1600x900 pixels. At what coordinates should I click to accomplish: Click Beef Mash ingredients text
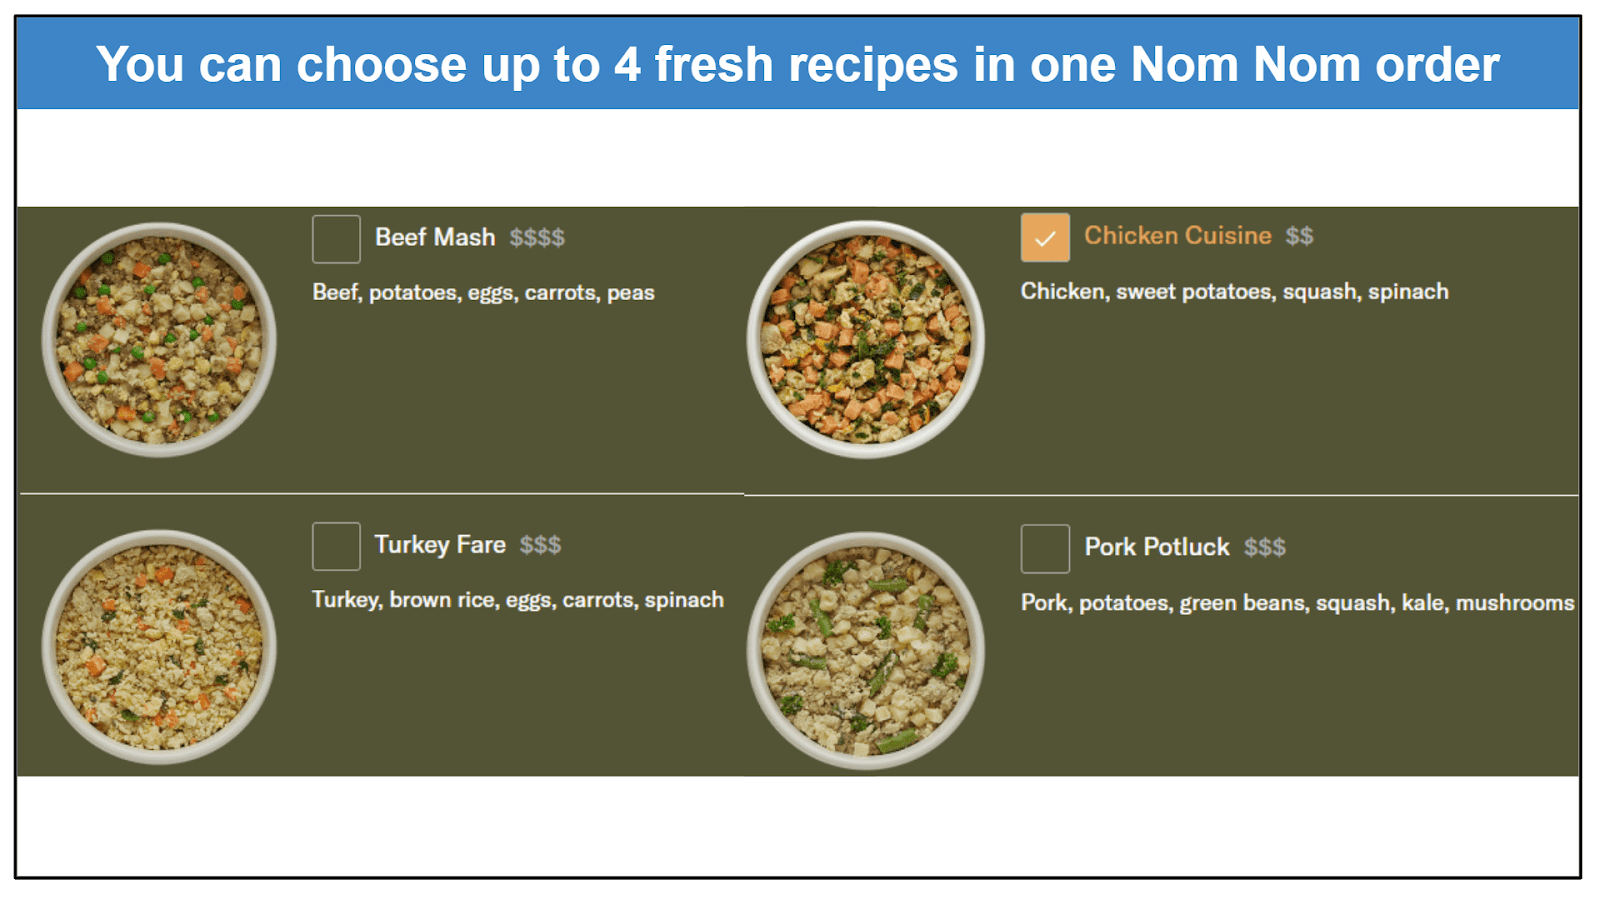tap(484, 293)
